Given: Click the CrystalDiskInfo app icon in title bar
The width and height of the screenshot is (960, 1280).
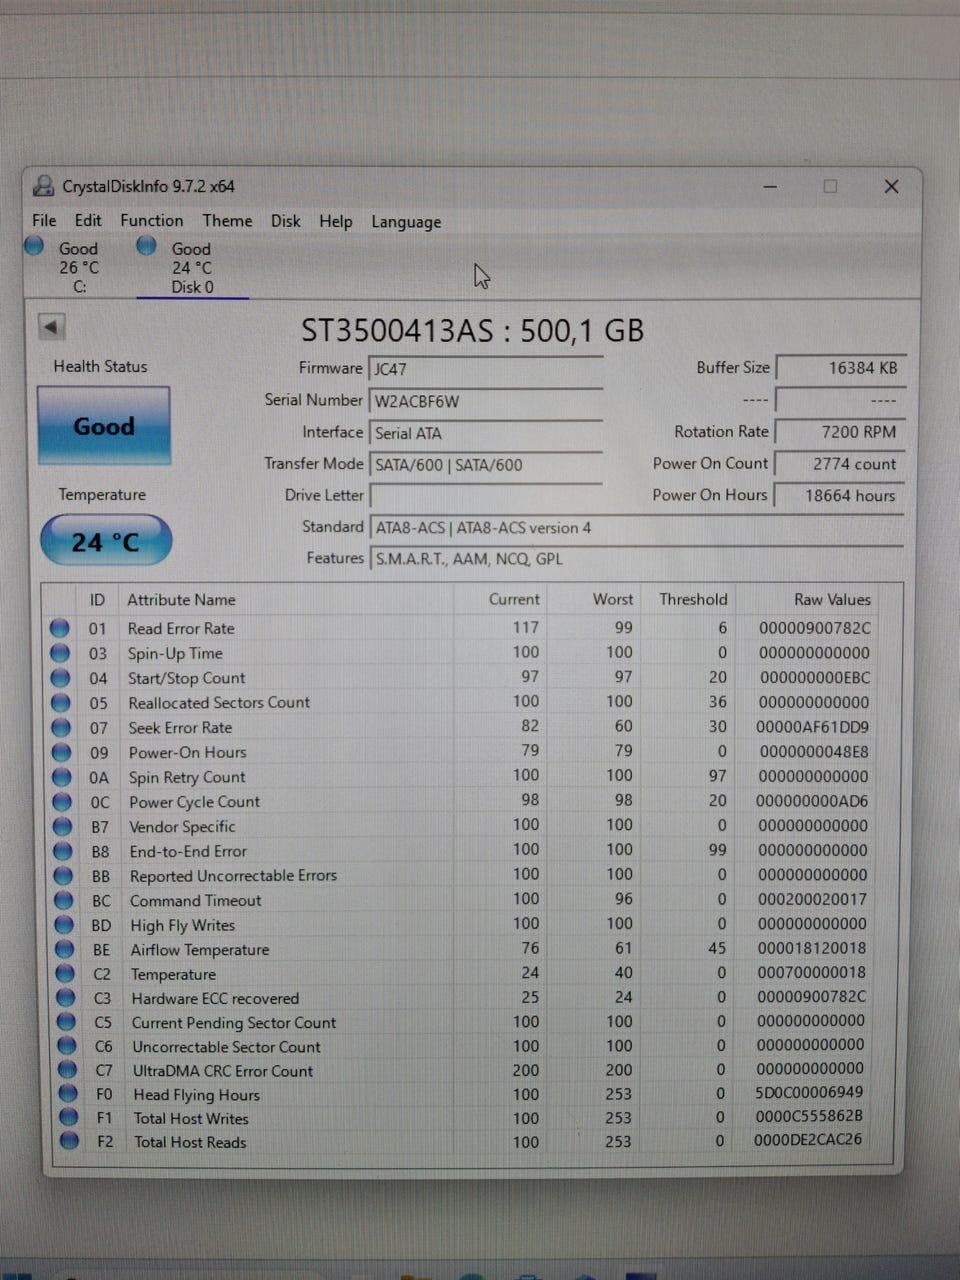Looking at the screenshot, I should [x=43, y=186].
